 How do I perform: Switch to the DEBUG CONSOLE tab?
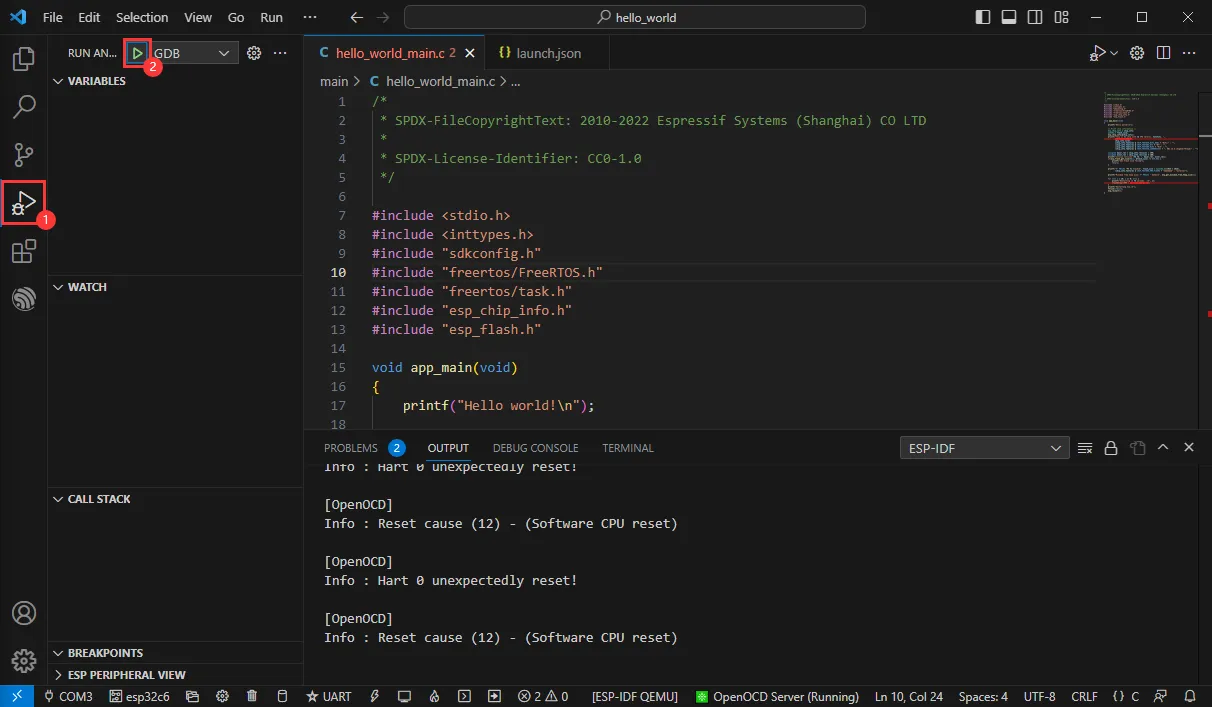tap(535, 448)
